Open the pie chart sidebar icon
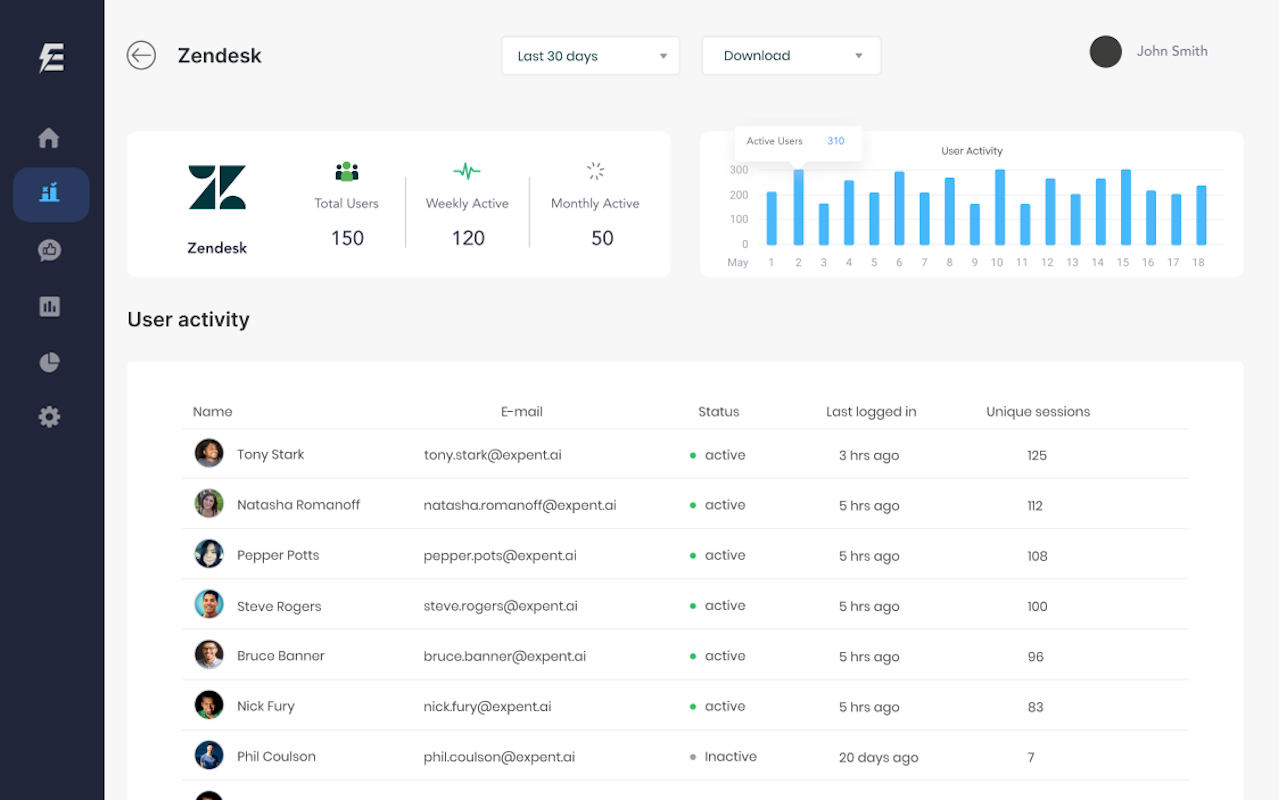The image size is (1279, 800). [x=49, y=362]
